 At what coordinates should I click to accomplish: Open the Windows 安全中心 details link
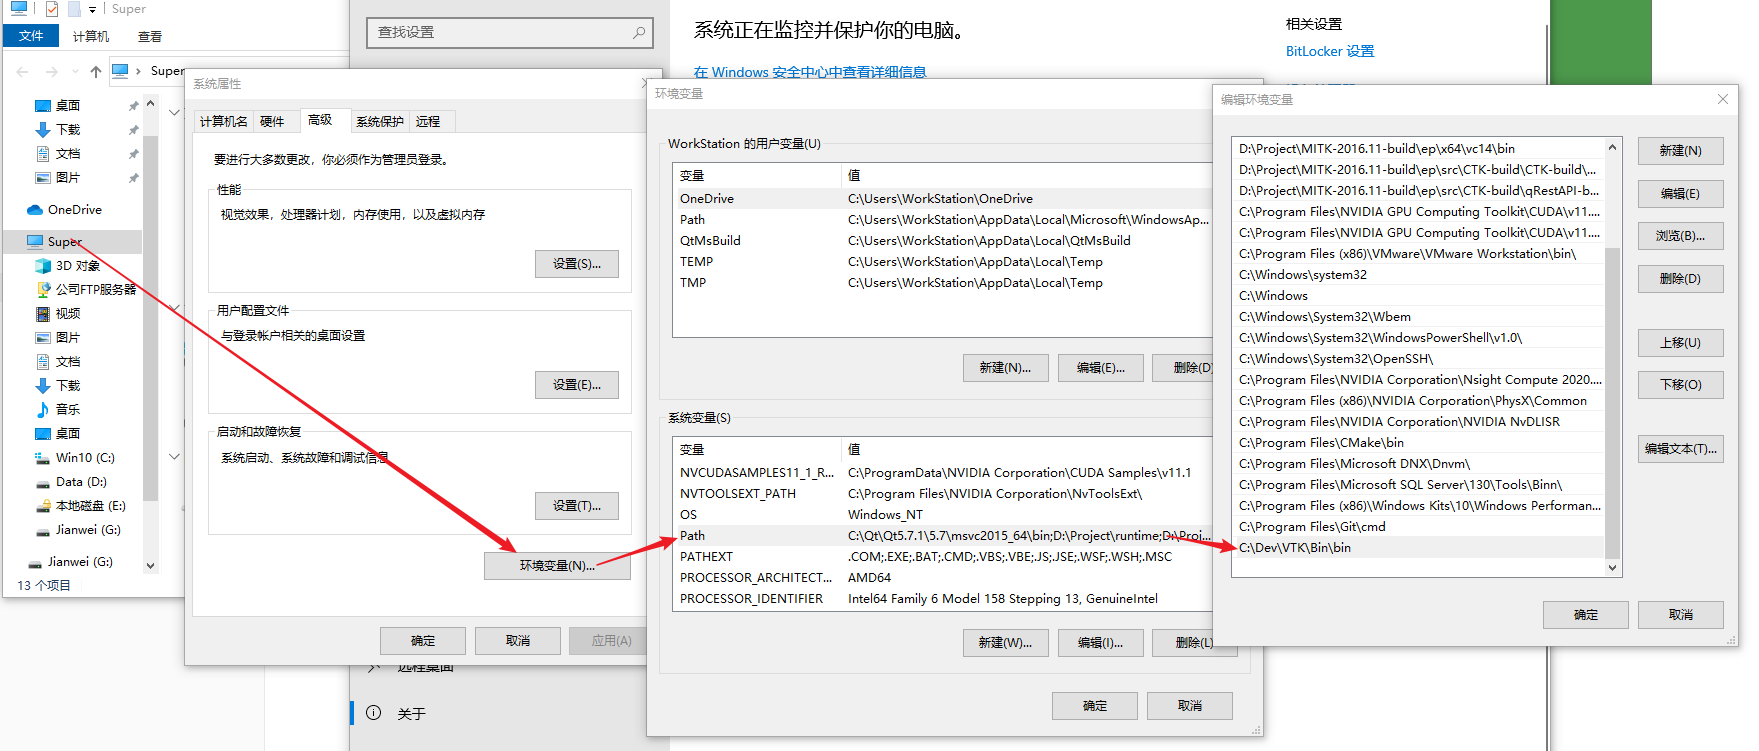click(809, 72)
